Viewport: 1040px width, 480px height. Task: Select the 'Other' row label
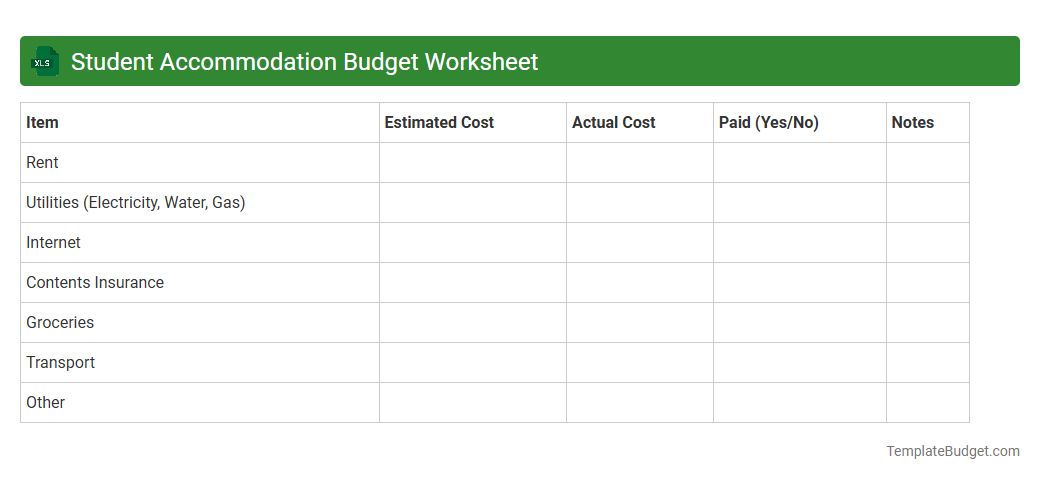tap(46, 402)
